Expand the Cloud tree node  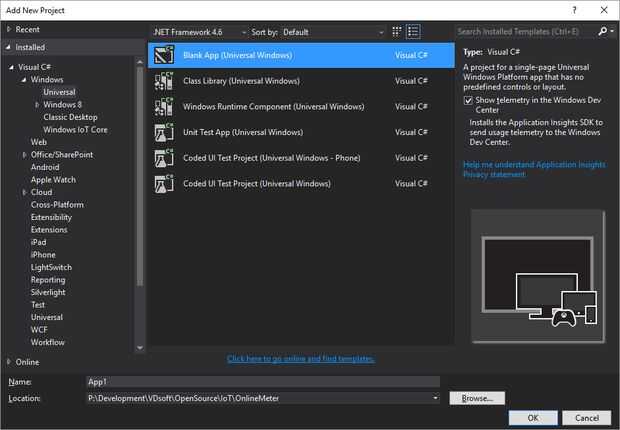[x=25, y=192]
